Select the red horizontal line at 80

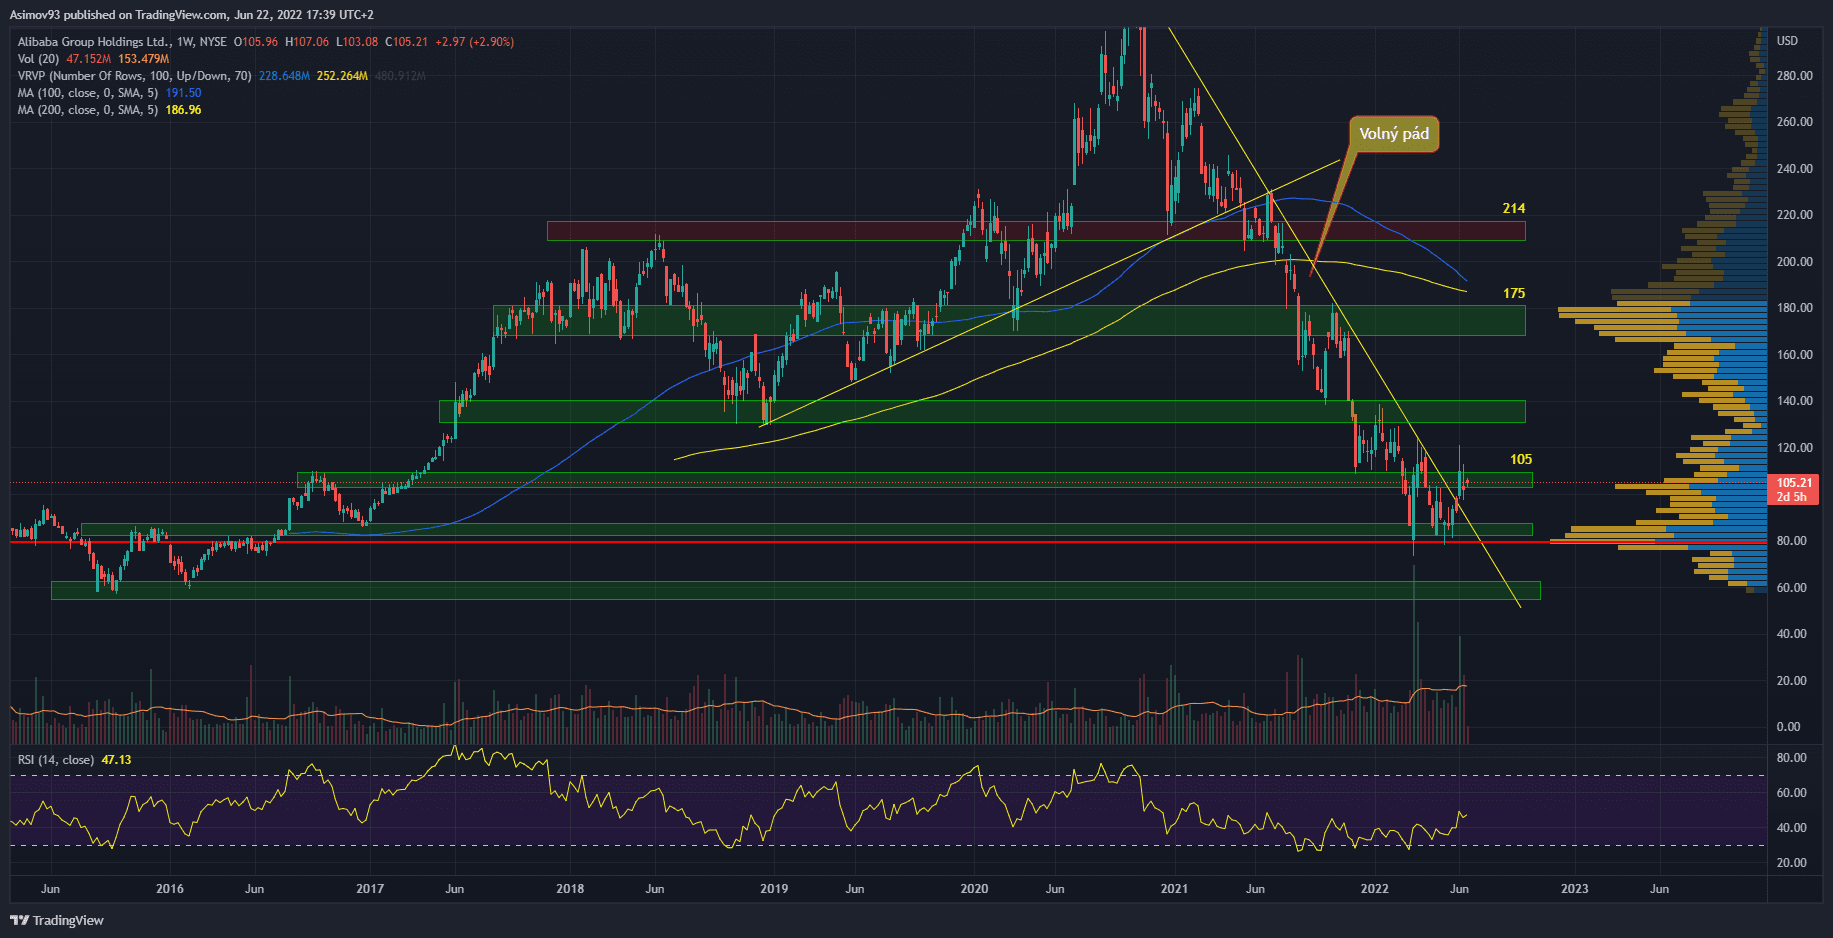tap(700, 542)
